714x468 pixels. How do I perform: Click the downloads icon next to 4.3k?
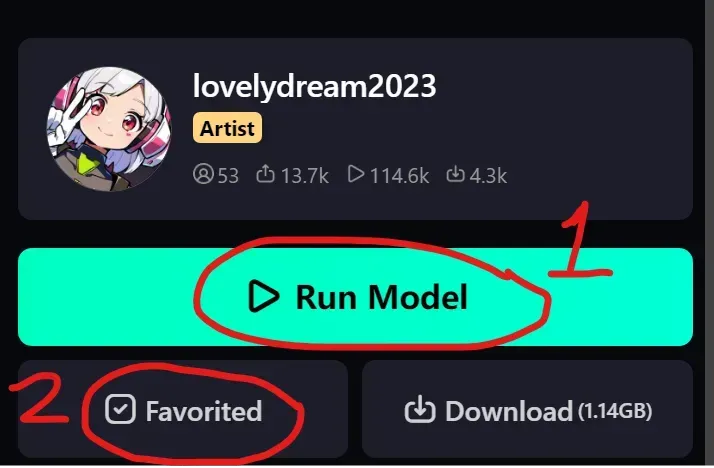point(455,174)
